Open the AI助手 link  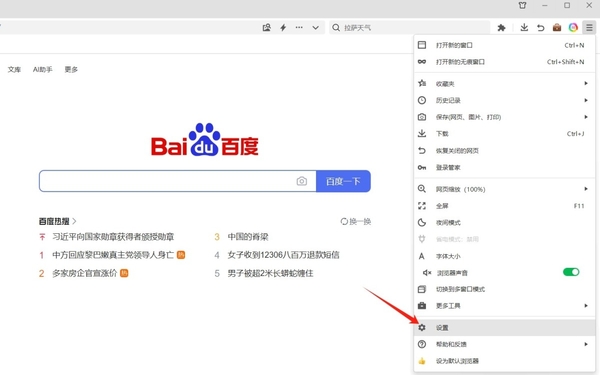coord(42,69)
